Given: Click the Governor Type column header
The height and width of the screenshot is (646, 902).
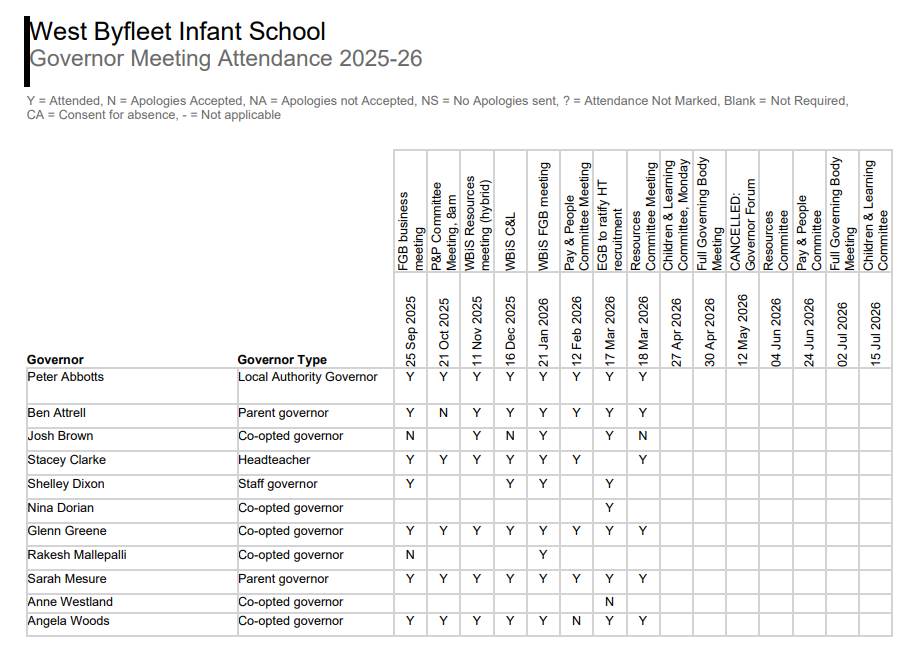Looking at the screenshot, I should pyautogui.click(x=282, y=360).
